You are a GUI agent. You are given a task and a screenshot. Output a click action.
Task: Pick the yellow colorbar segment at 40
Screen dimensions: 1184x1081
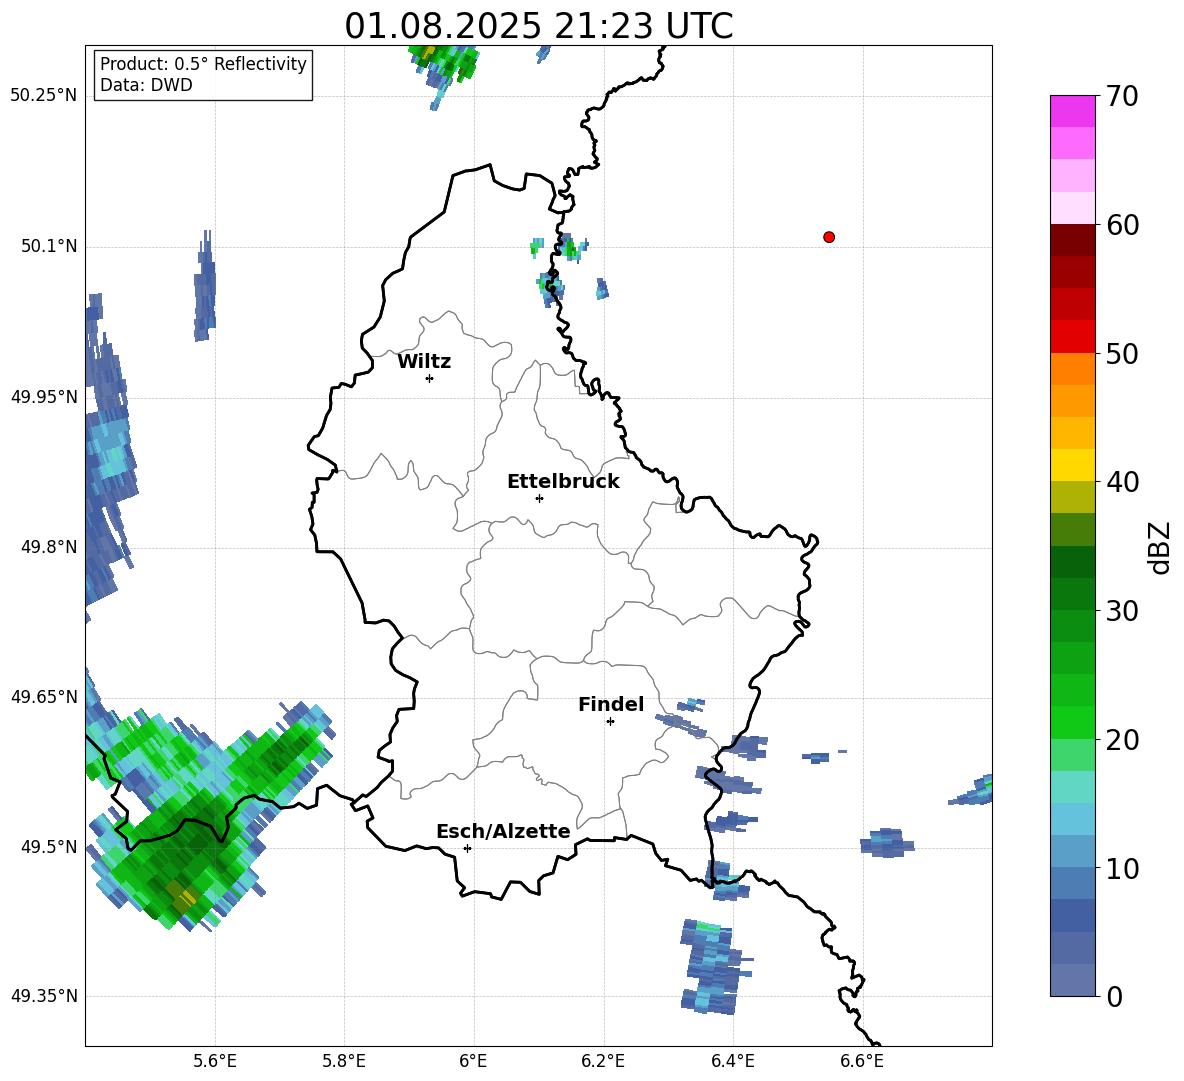(1072, 465)
